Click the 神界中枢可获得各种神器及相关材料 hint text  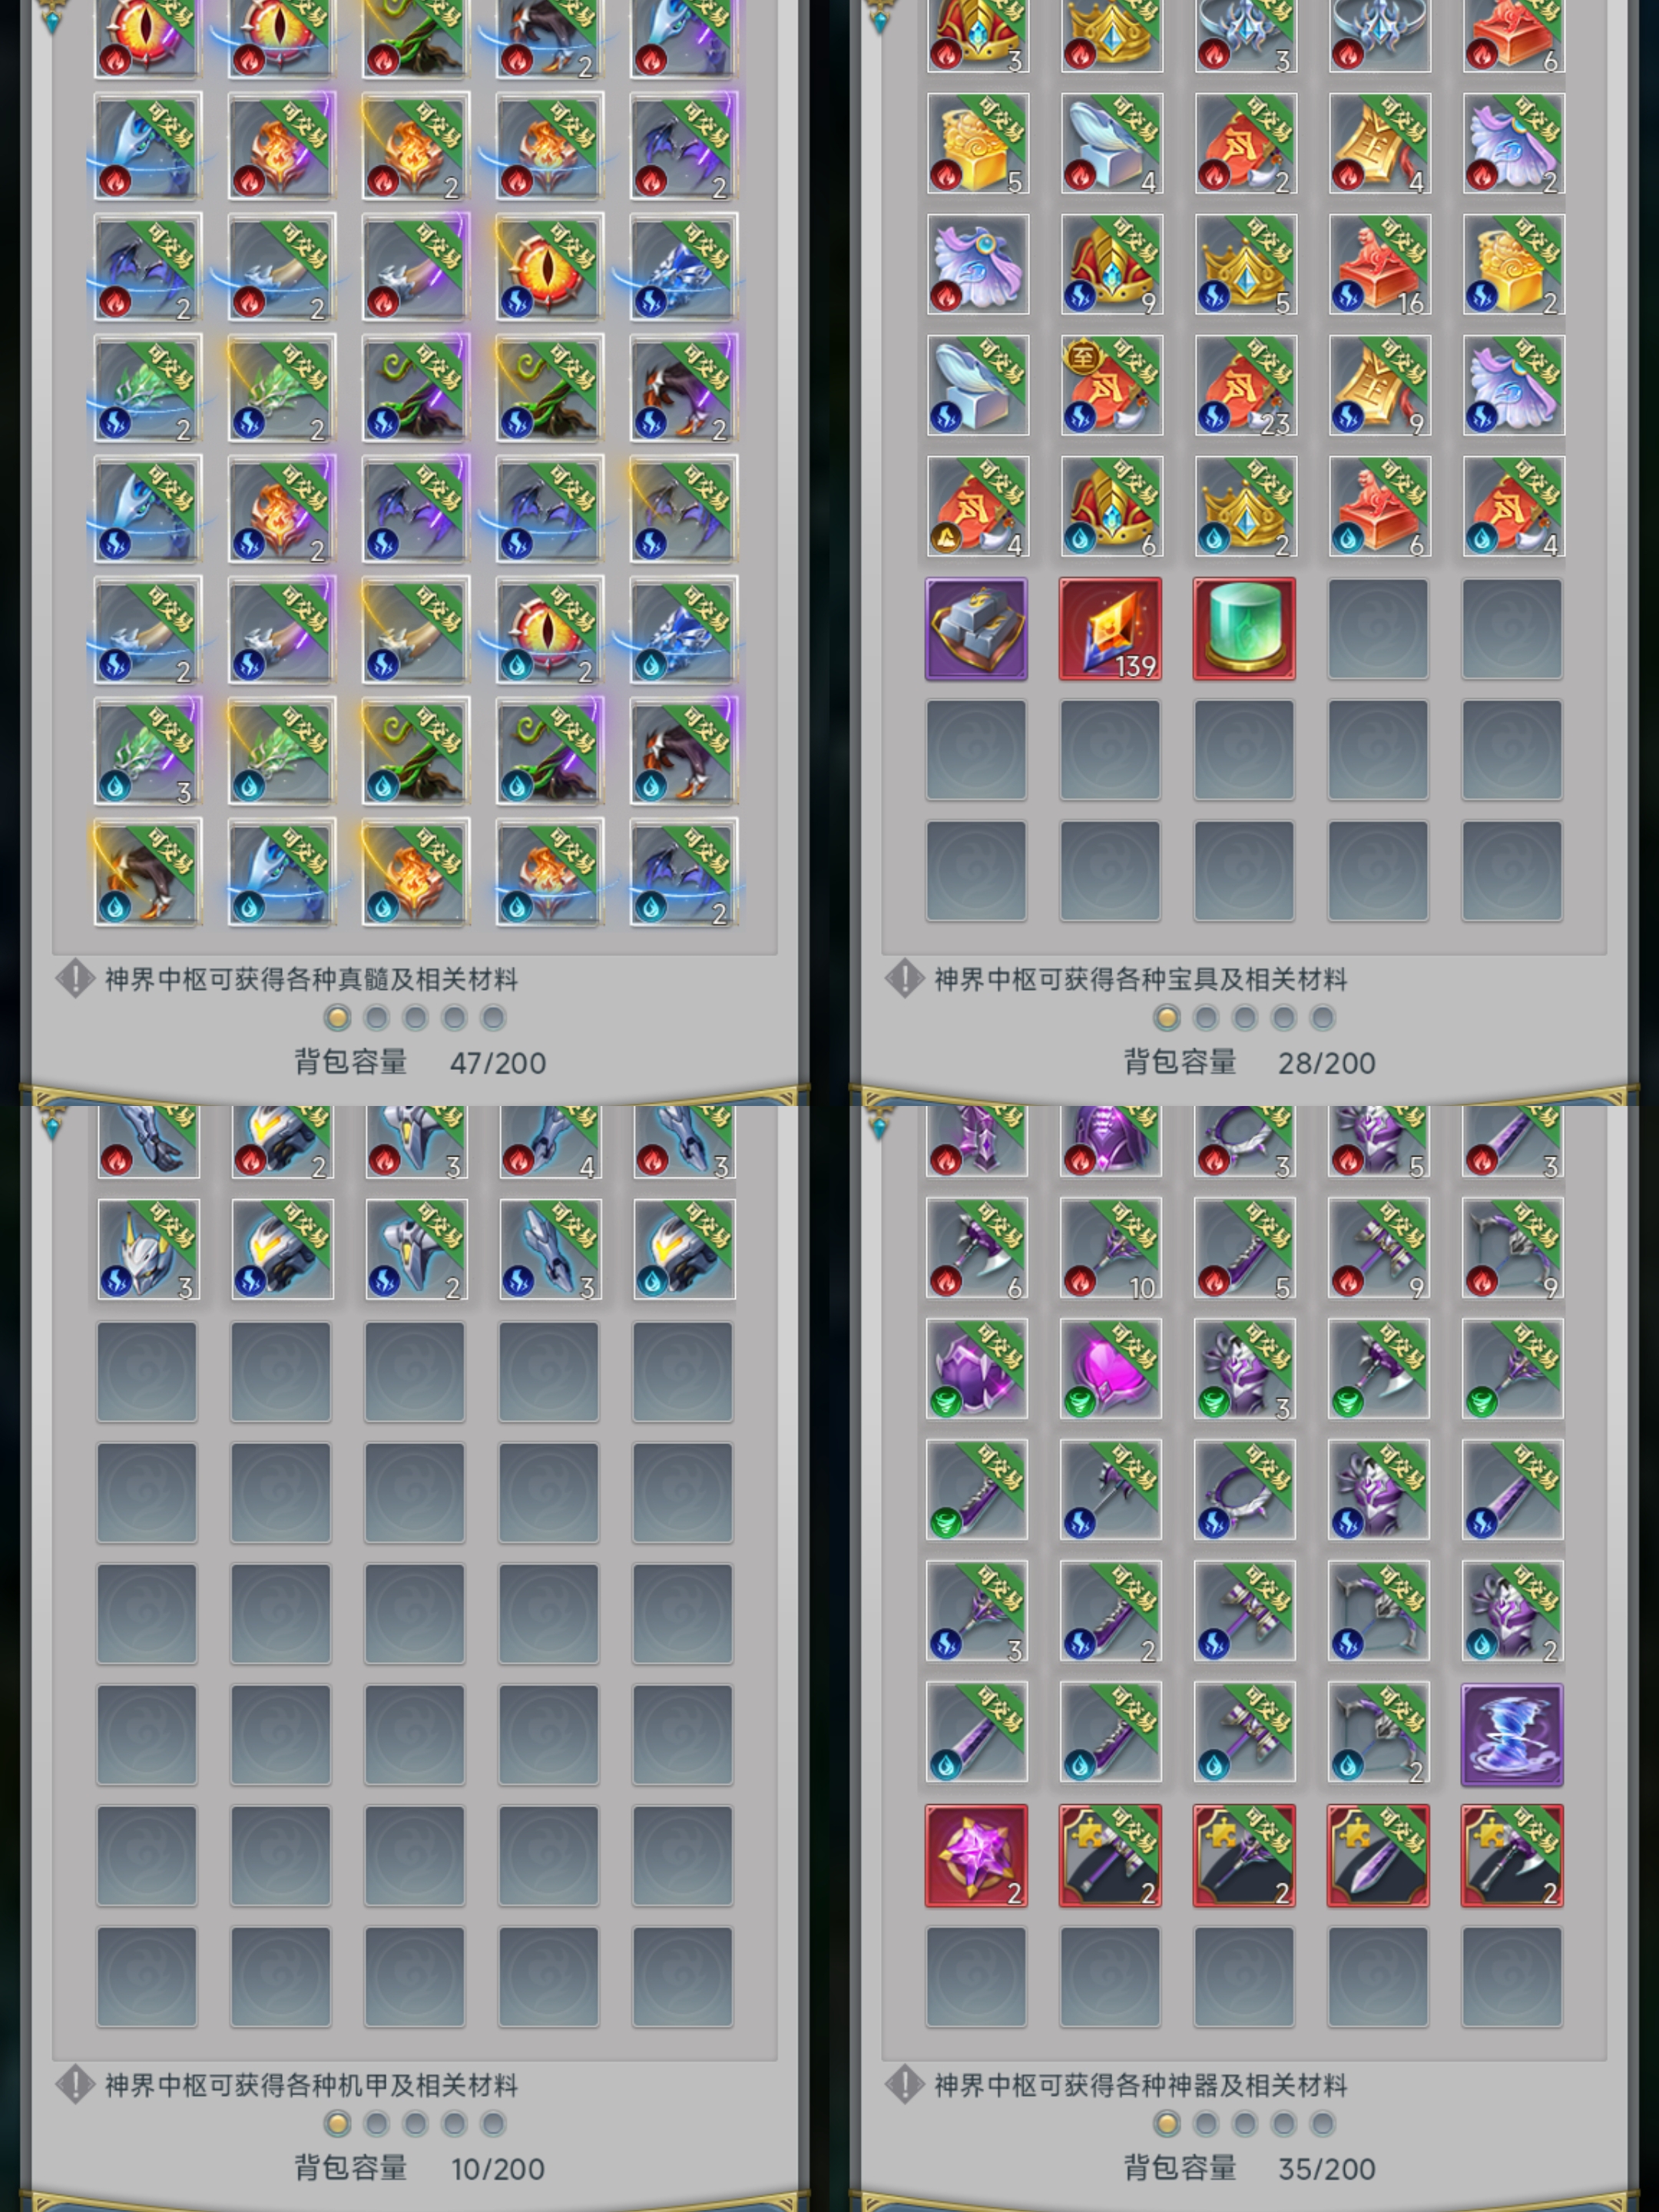point(1141,2085)
